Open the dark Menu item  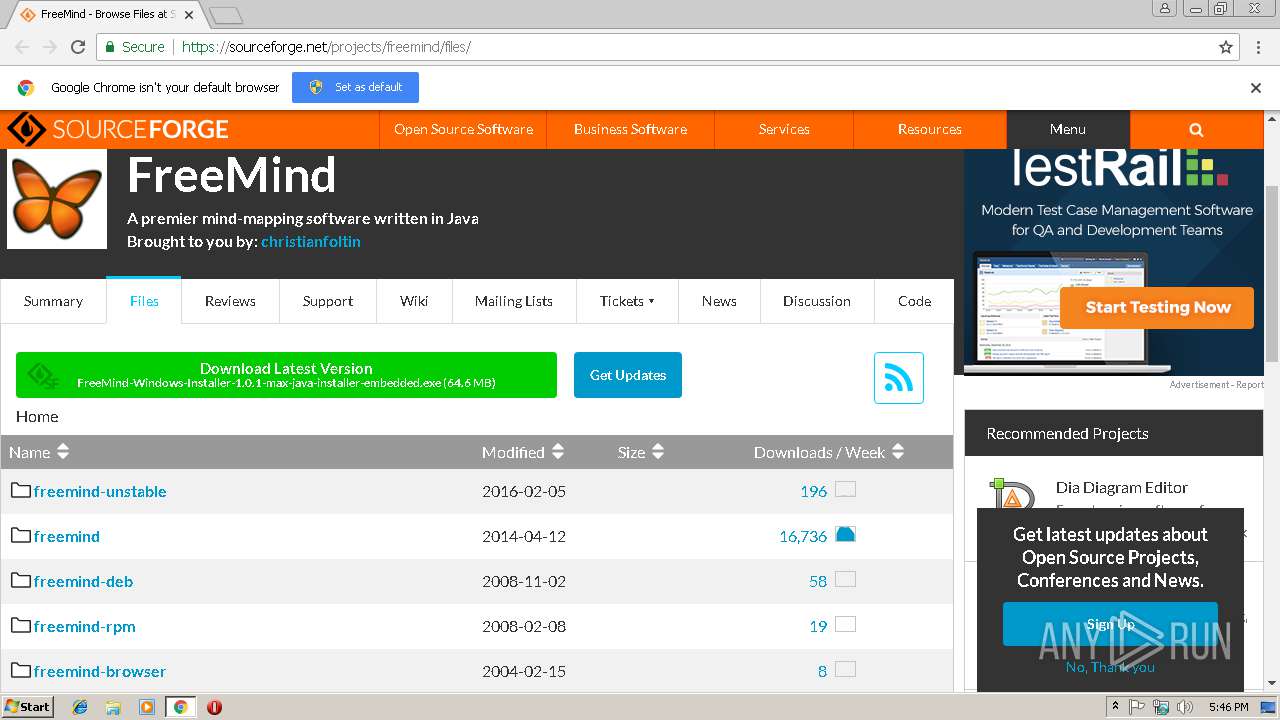[x=1068, y=129]
